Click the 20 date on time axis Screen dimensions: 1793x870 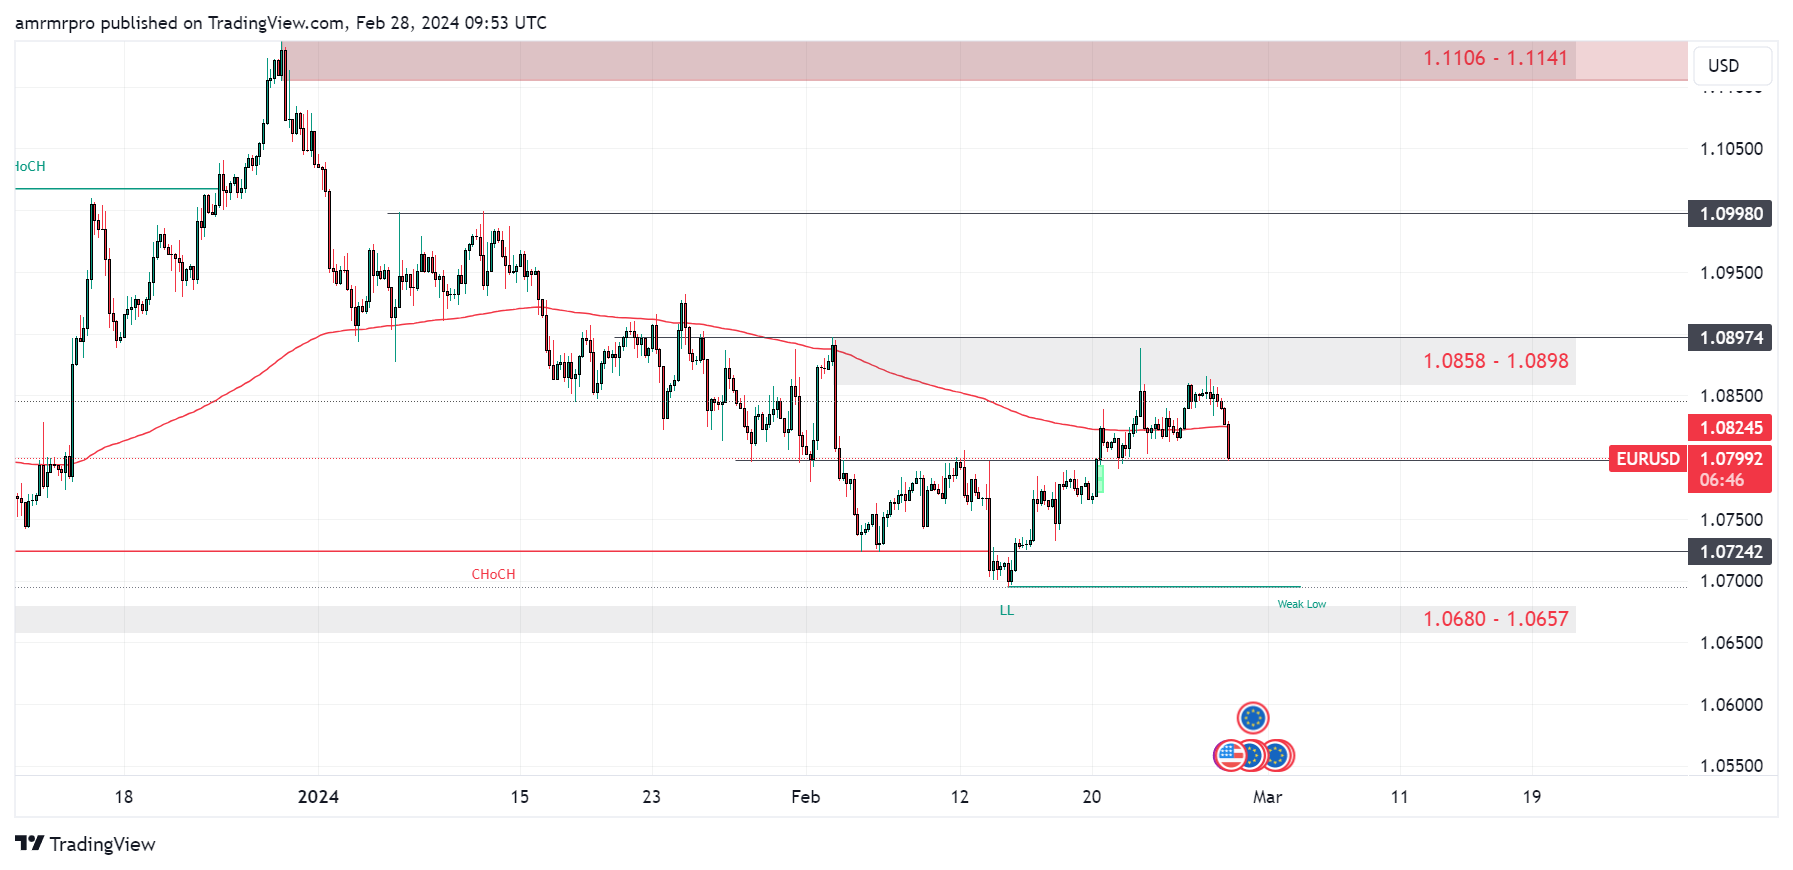1092,797
